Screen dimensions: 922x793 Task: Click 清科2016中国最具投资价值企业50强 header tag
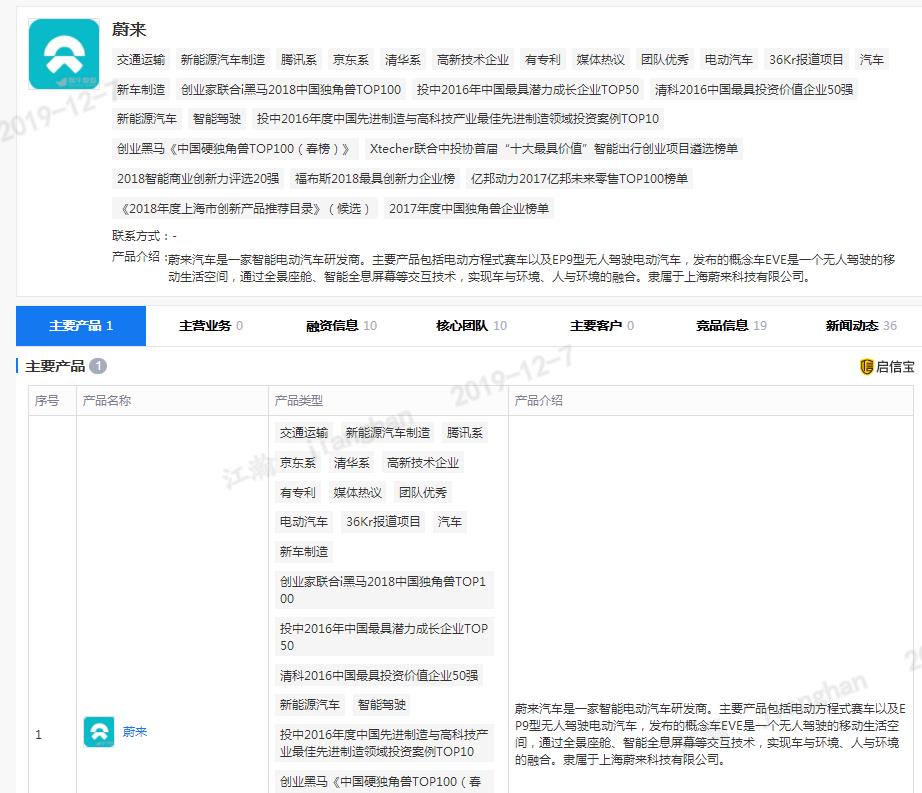[x=754, y=89]
